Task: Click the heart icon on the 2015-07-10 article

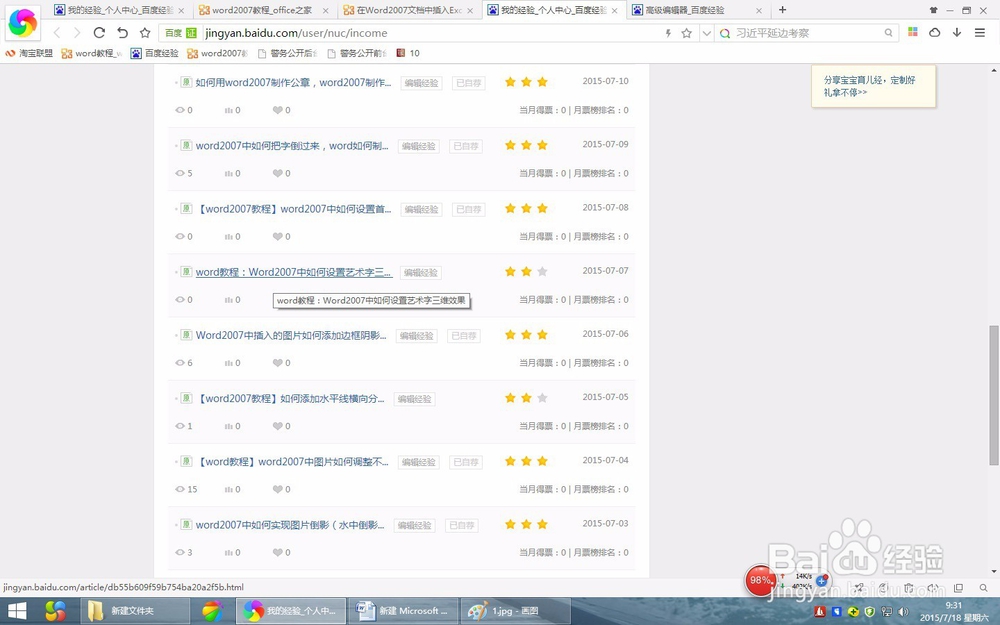Action: 277,110
